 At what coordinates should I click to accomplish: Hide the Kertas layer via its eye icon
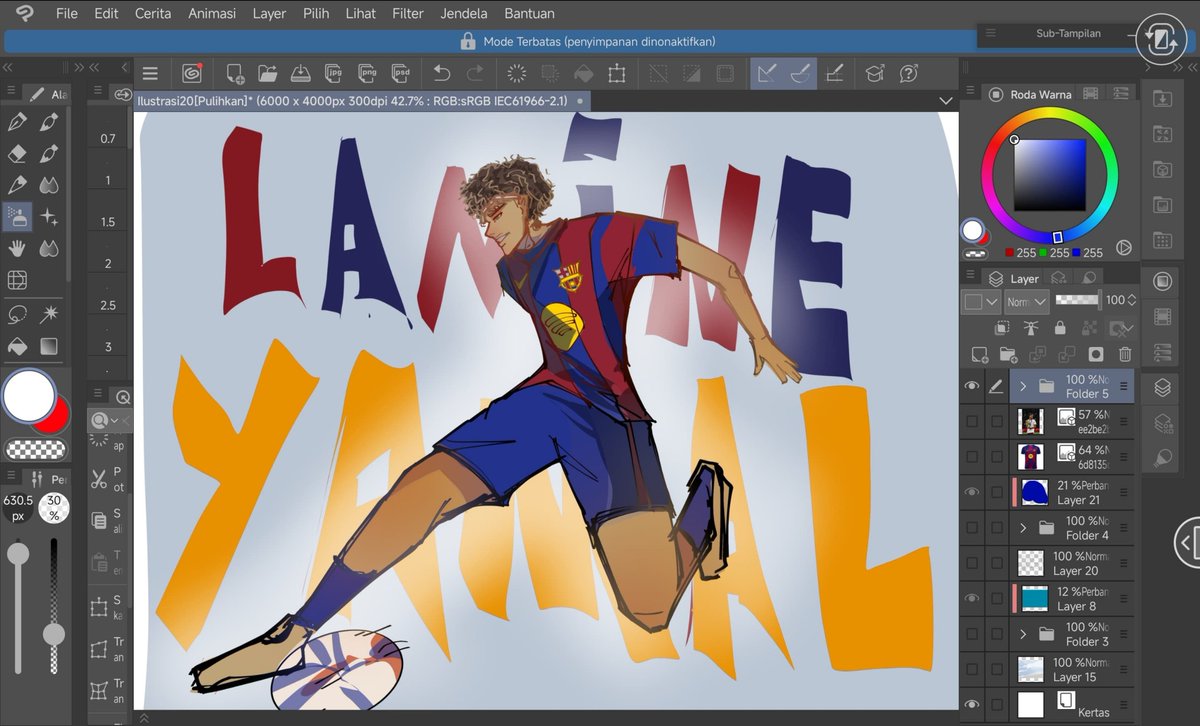[971, 704]
